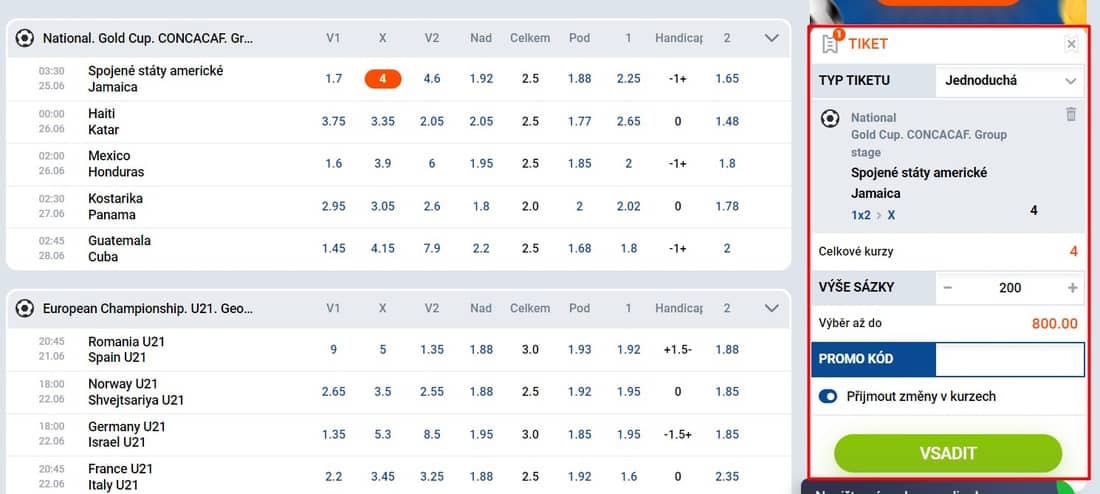Toggle 'Přijmout změny v kurzech' switch
Screen dimensions: 1100x494
(829, 396)
